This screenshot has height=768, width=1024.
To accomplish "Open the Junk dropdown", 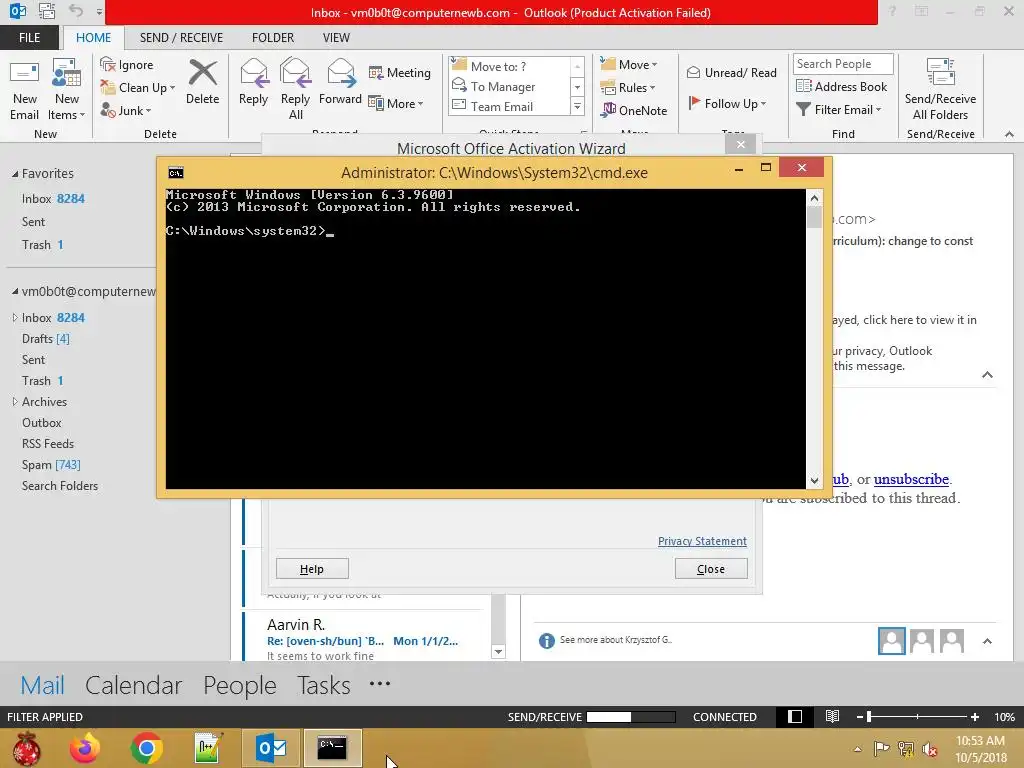I will click(126, 110).
